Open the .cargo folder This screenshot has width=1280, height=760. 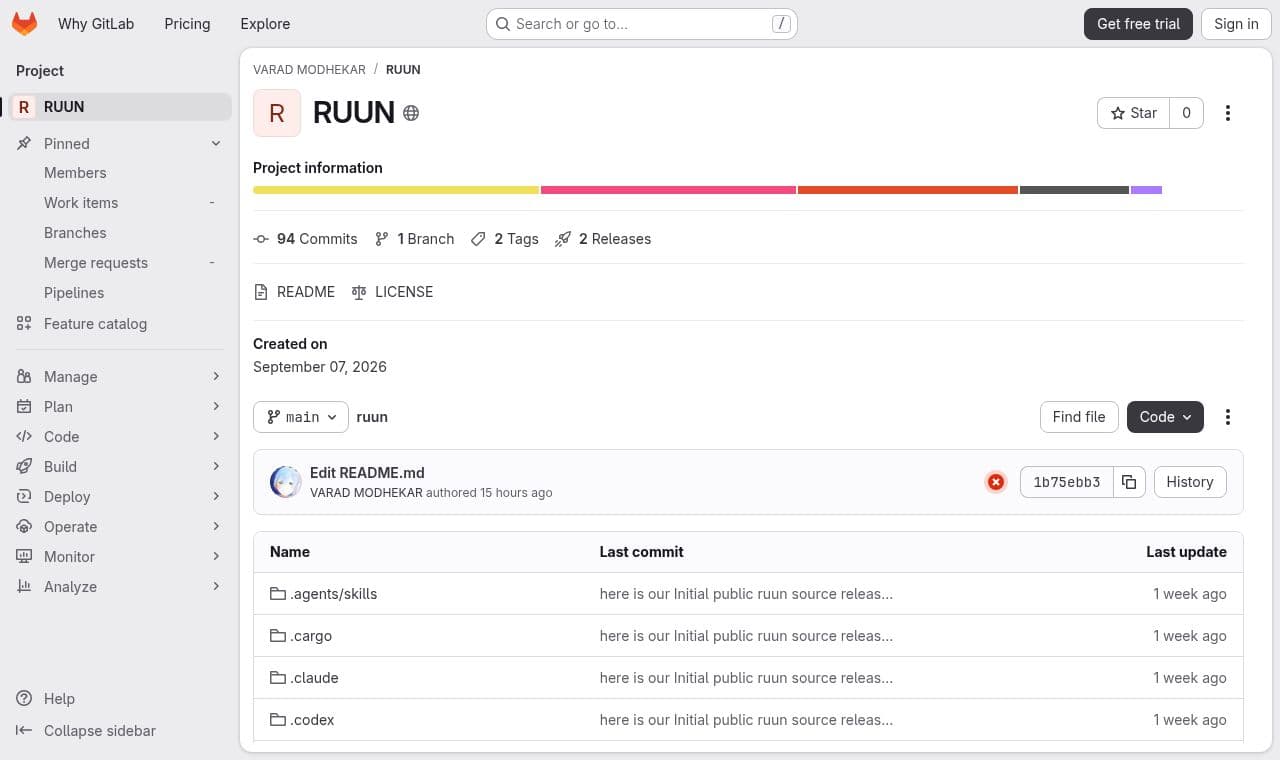(311, 636)
